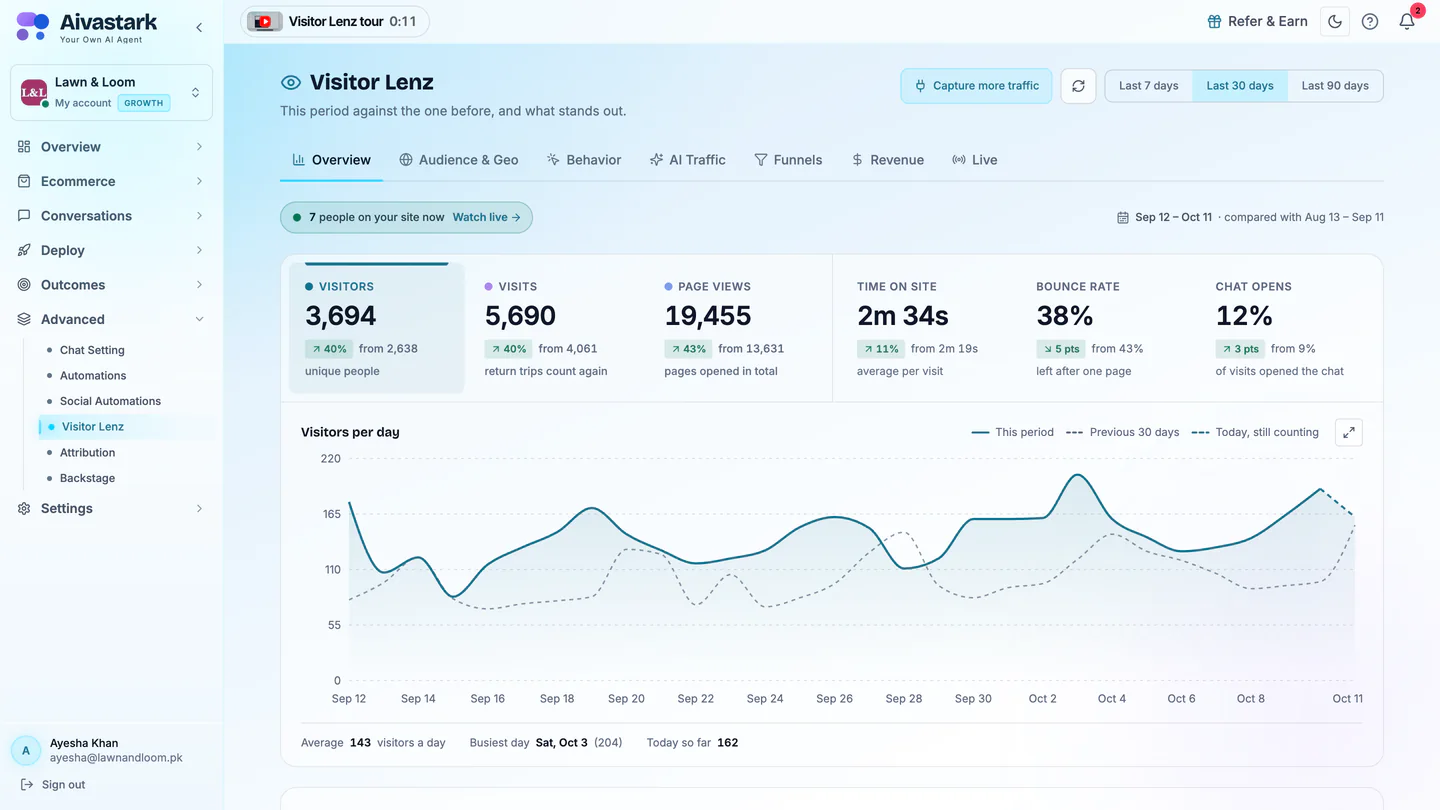Select Last 7 days range
Screen dimensions: 1440x810
[x=1148, y=86]
